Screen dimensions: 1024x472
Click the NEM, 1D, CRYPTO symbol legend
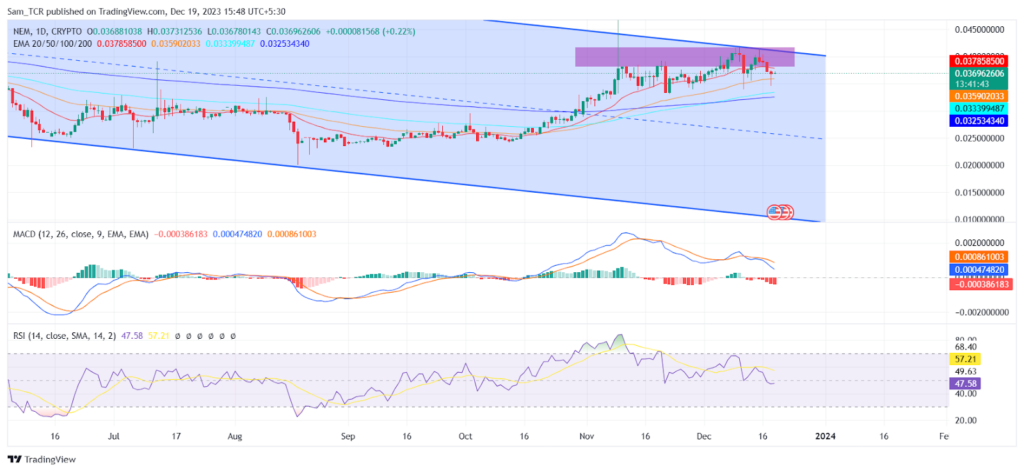point(49,31)
